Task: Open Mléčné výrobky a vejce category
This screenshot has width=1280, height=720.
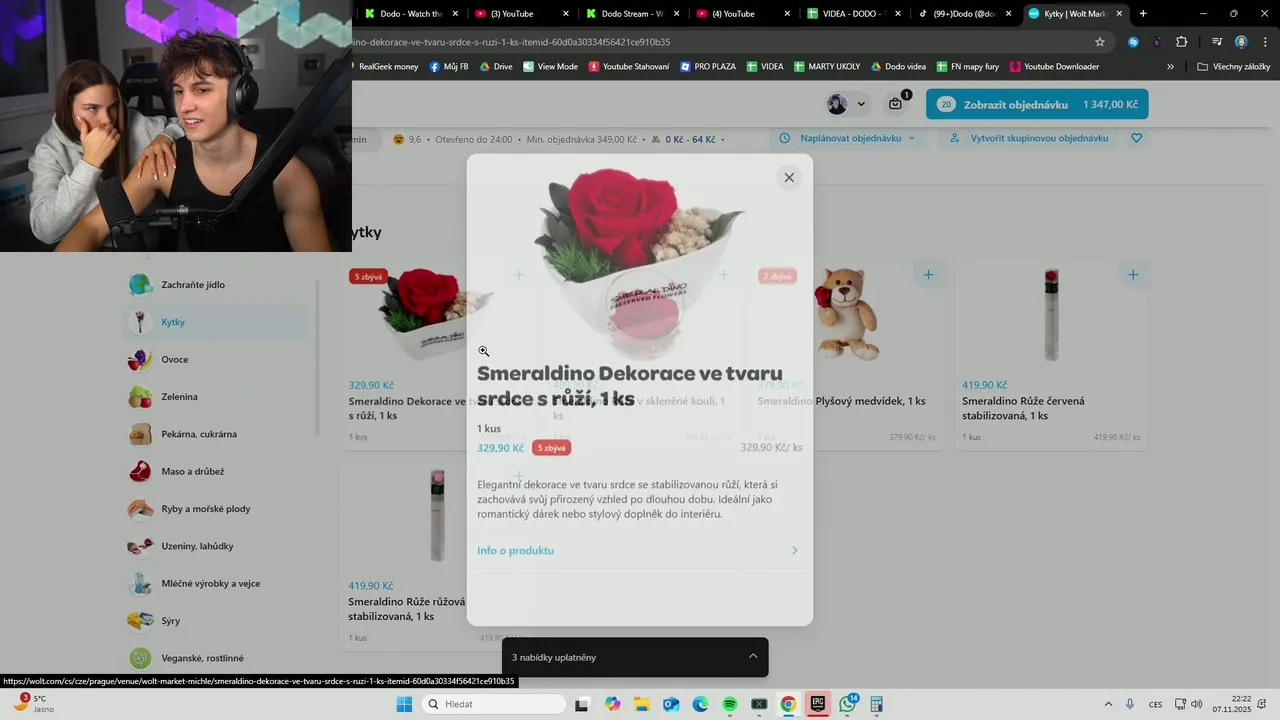Action: pos(217,584)
